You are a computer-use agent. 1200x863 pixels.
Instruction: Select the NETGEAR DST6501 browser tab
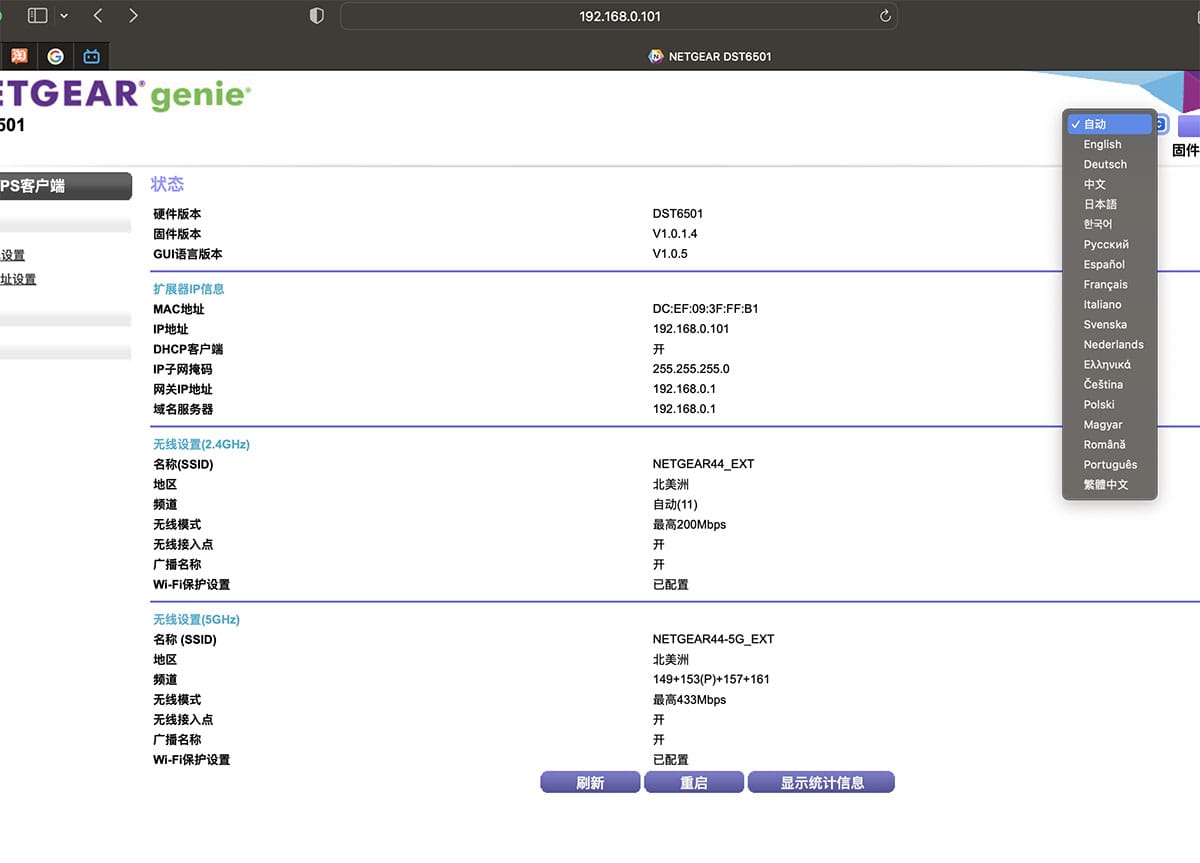tap(710, 56)
